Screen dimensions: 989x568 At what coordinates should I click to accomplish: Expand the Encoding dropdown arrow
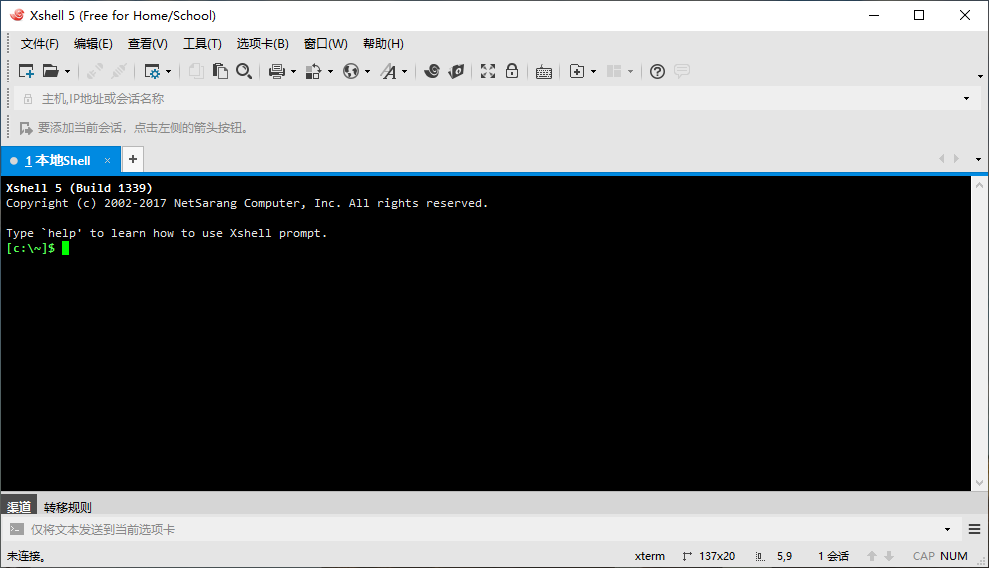point(368,72)
